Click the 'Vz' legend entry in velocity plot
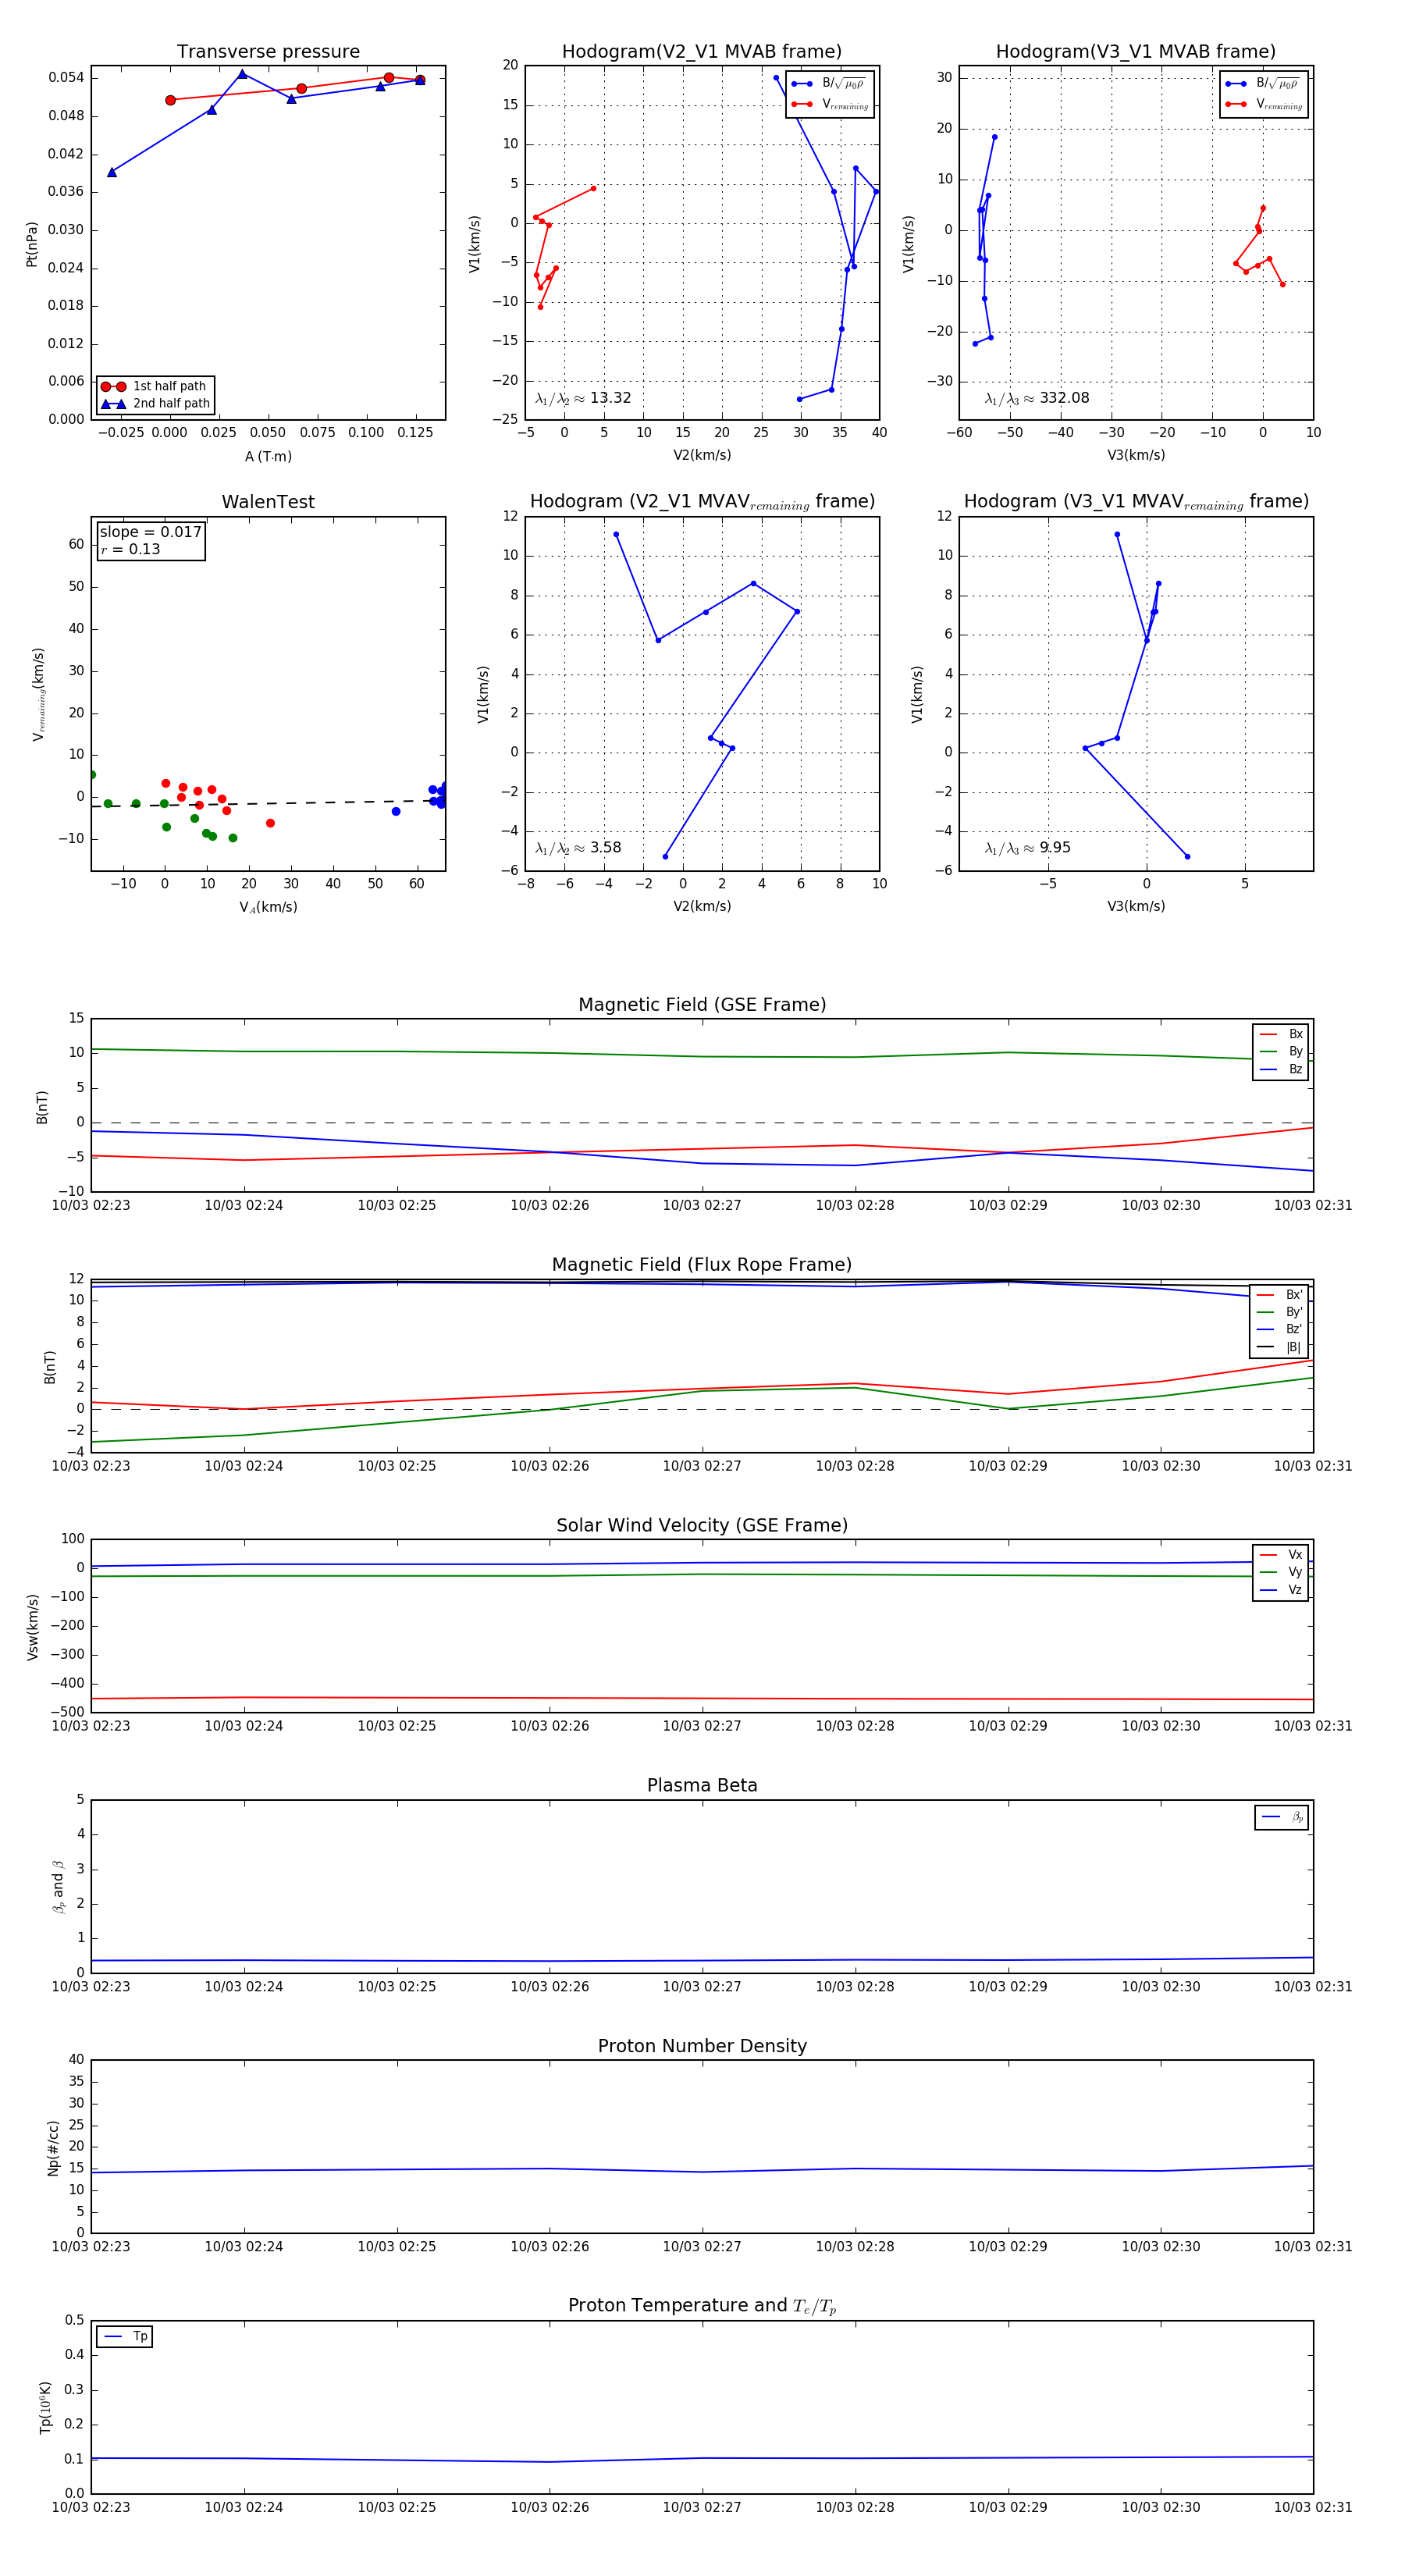 point(1281,1590)
